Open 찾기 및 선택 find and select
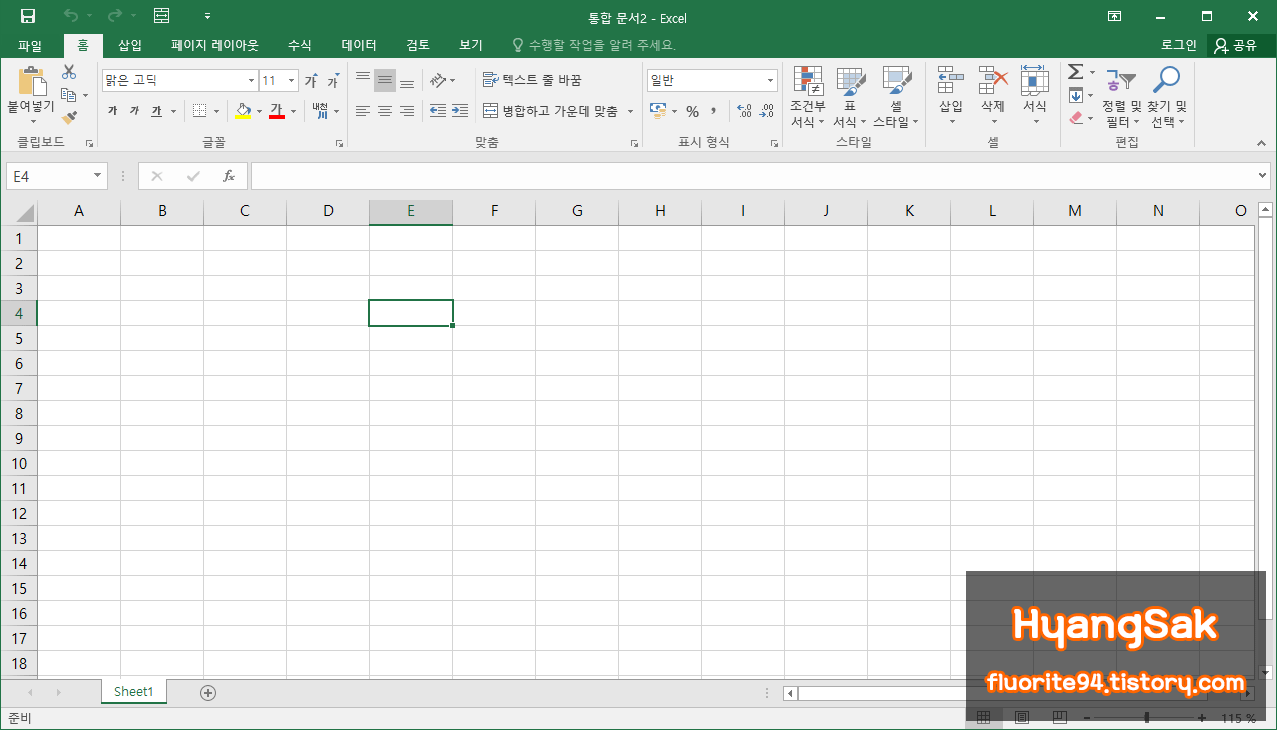Viewport: 1277px width, 730px height. [x=1167, y=97]
